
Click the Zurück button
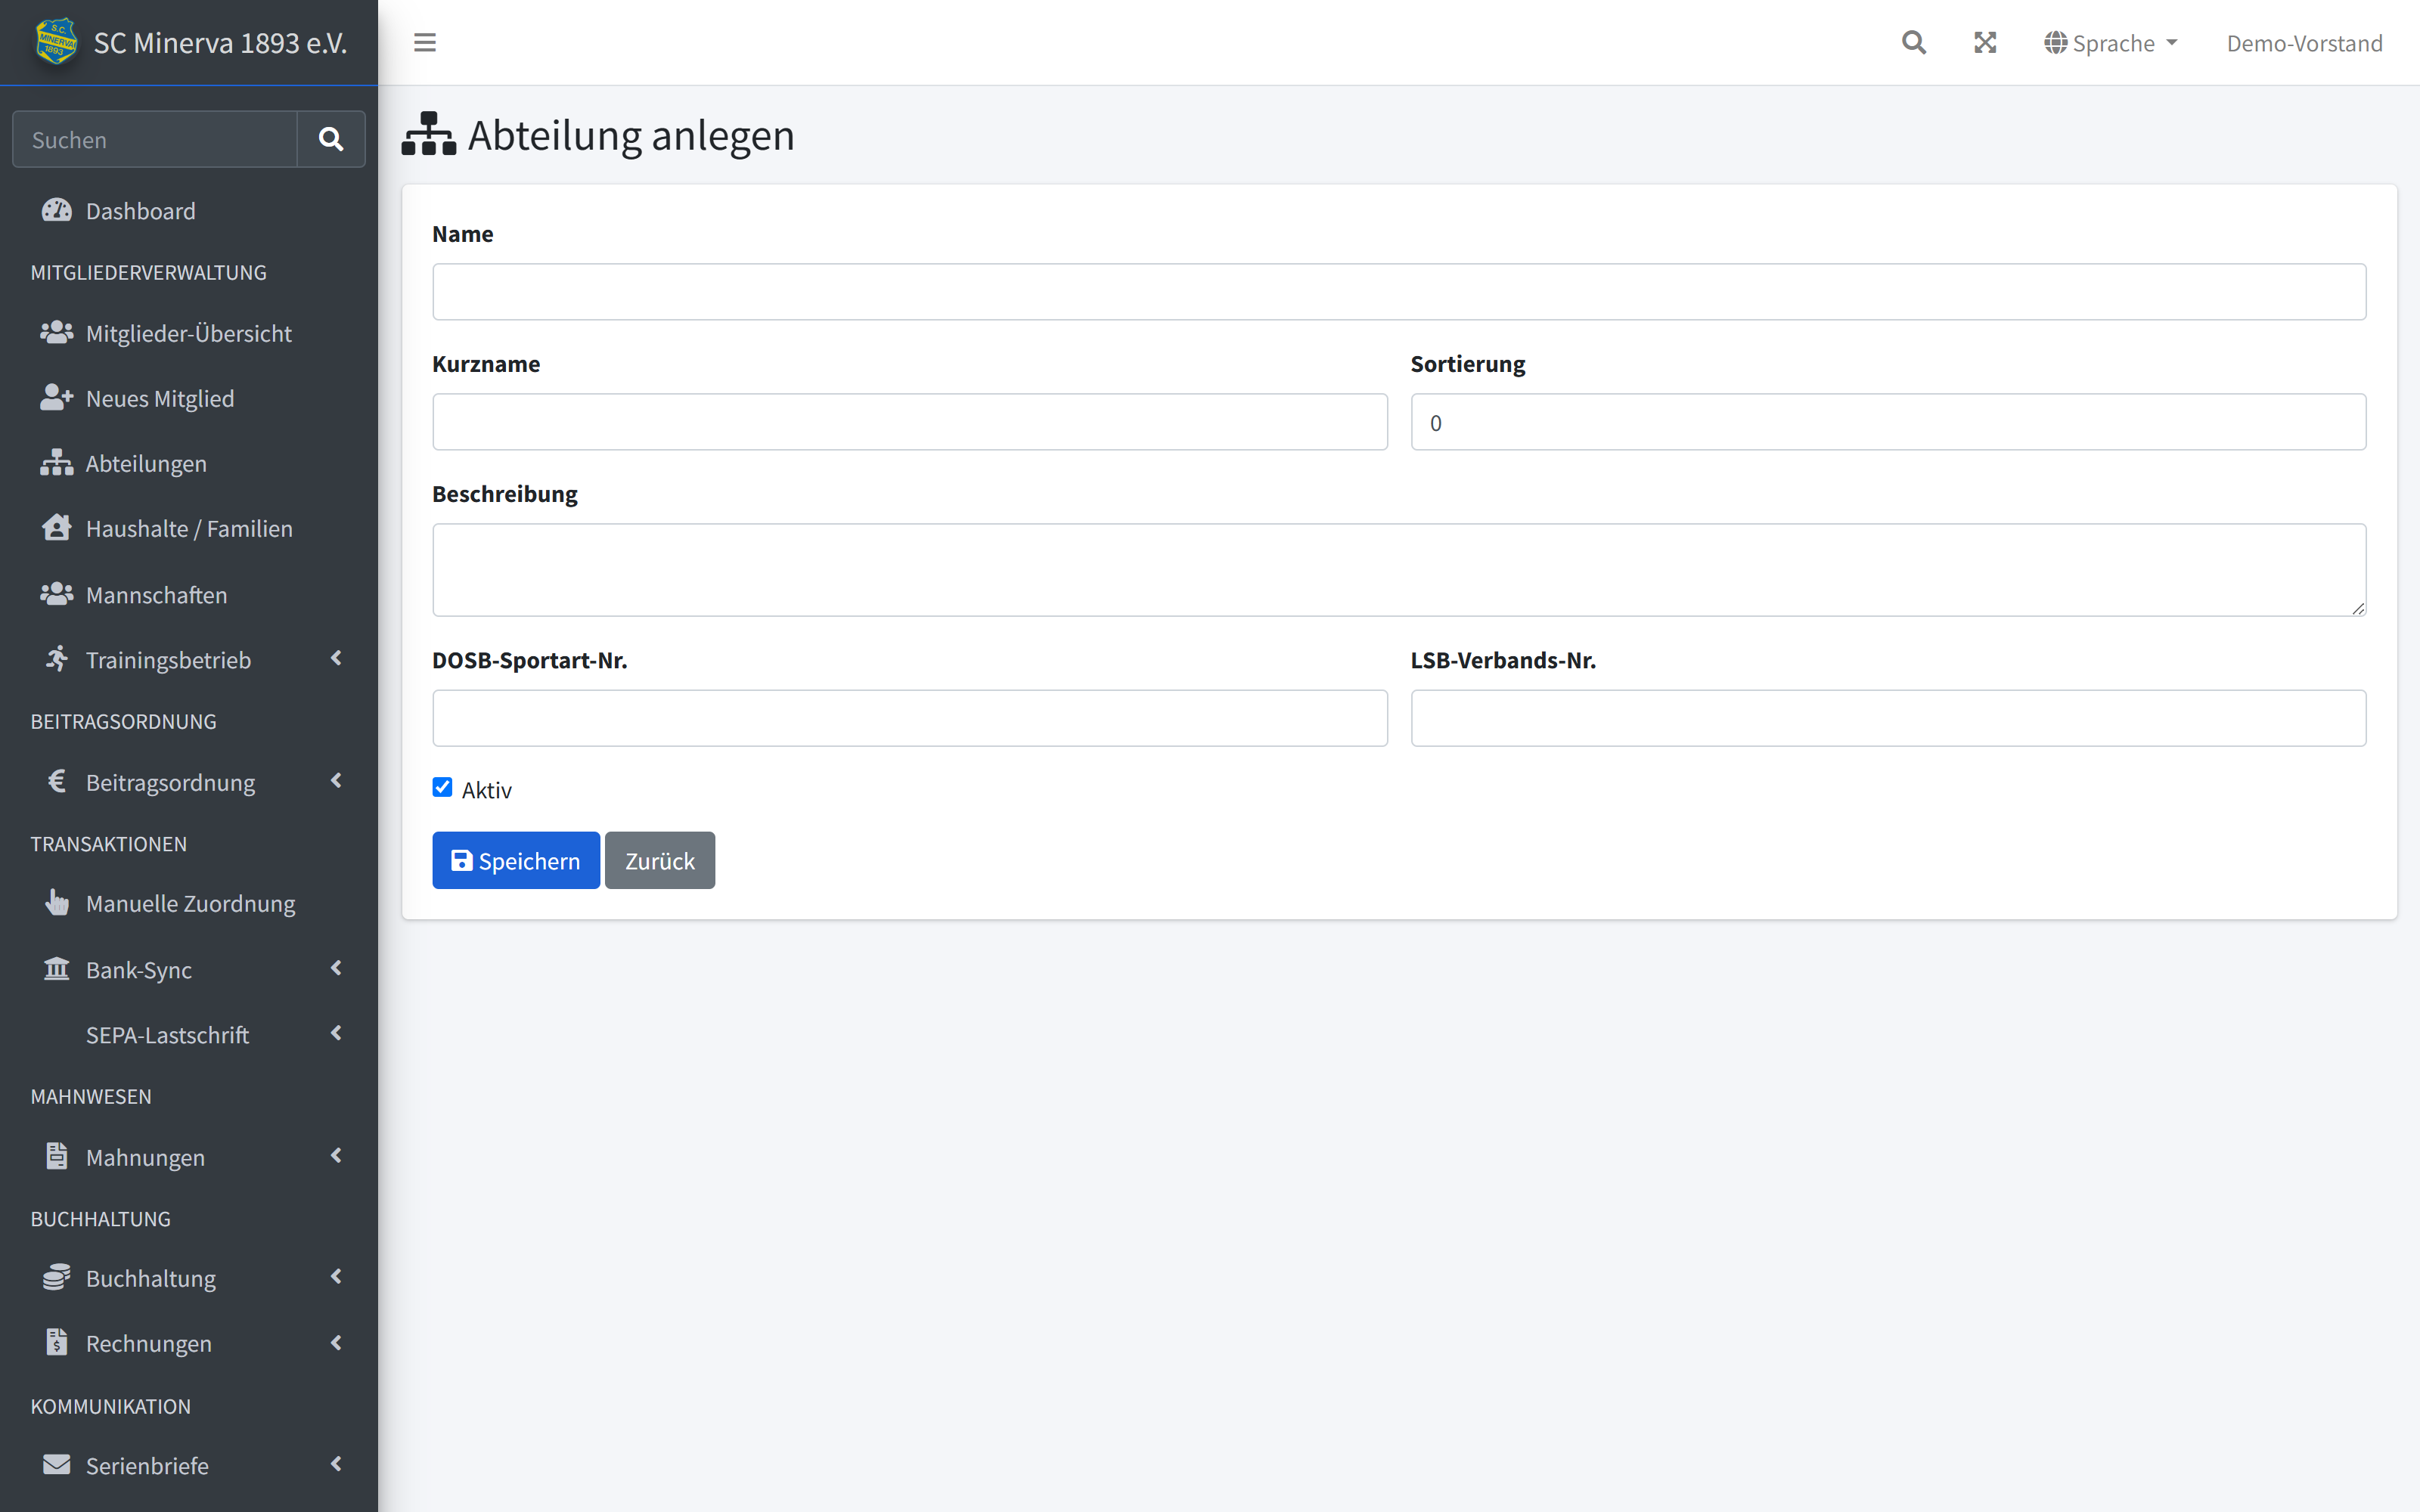(660, 860)
